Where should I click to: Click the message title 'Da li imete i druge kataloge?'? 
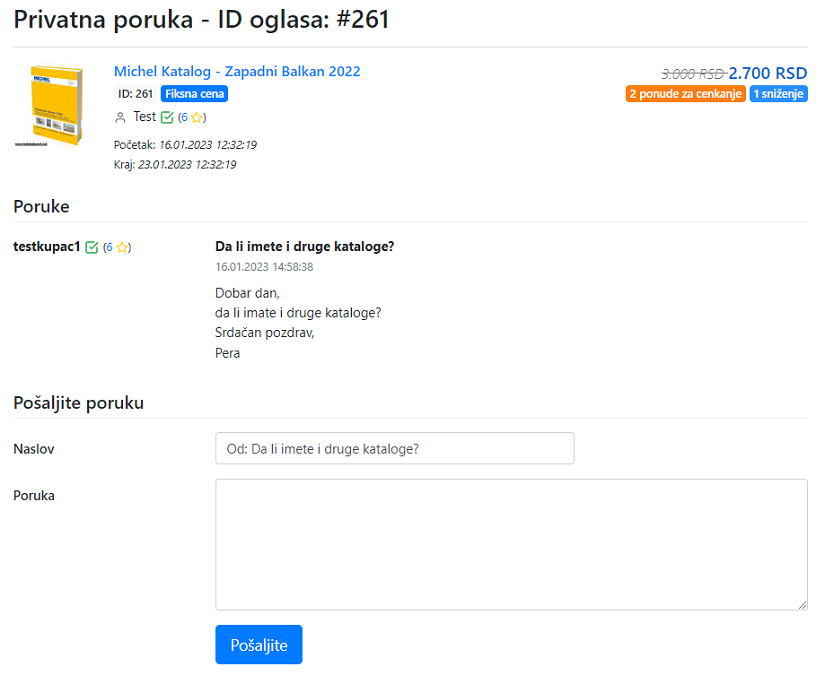pyautogui.click(x=304, y=247)
